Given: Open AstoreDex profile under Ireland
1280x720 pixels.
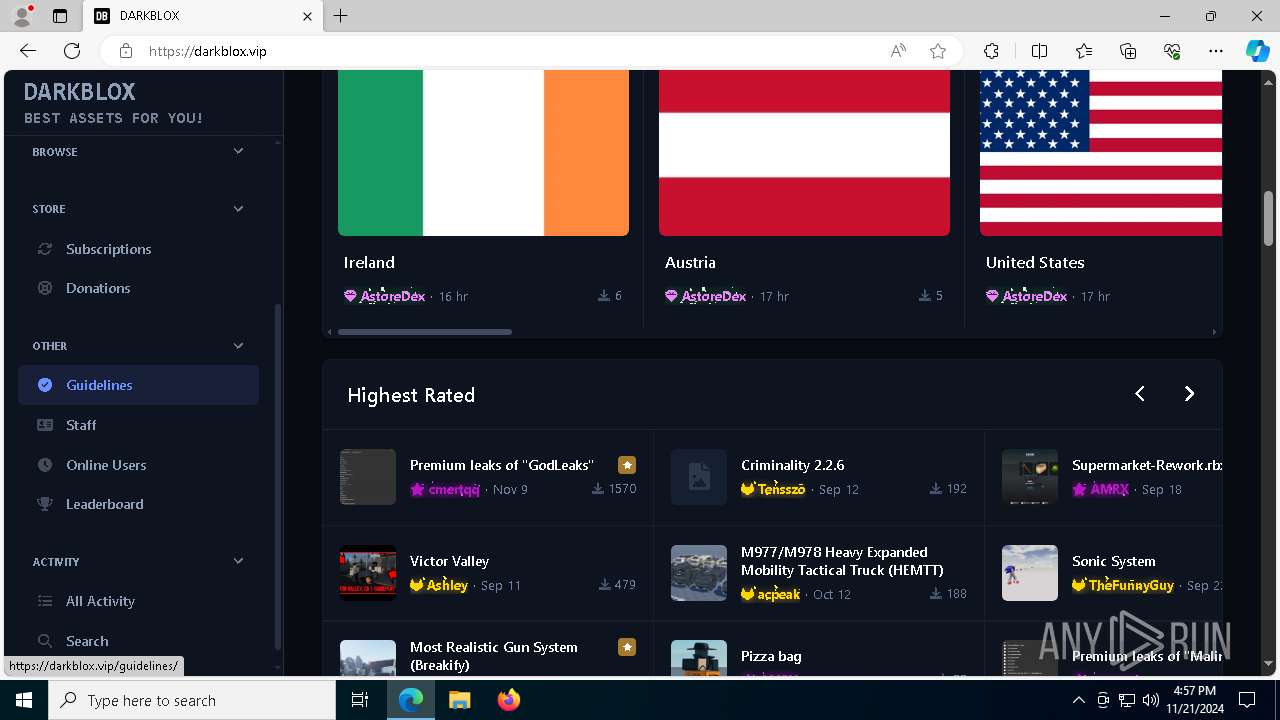Looking at the screenshot, I should tap(392, 297).
